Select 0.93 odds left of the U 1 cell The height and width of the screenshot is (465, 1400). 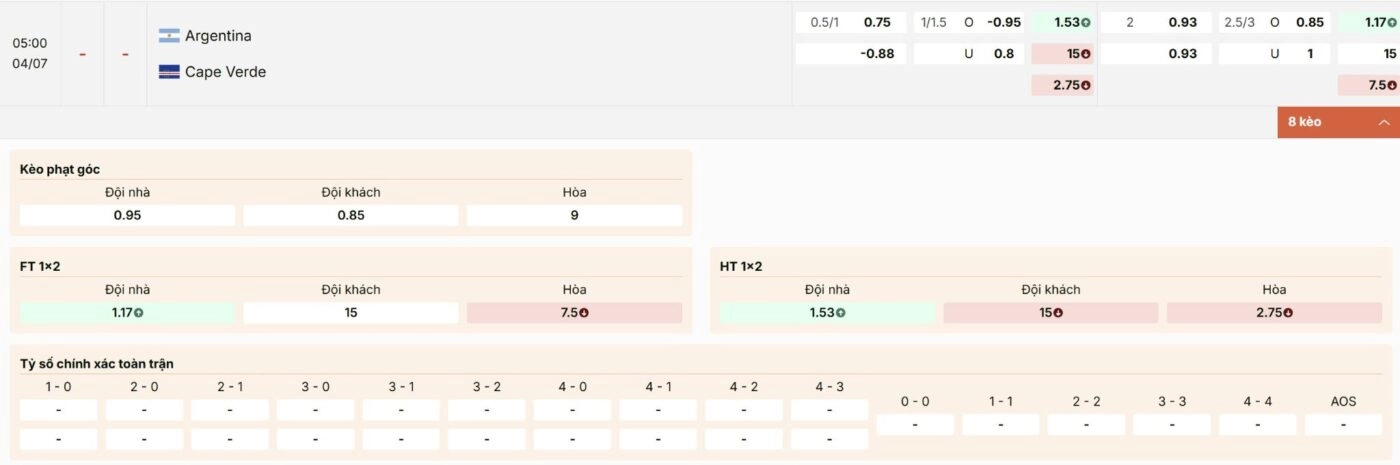click(x=1156, y=54)
